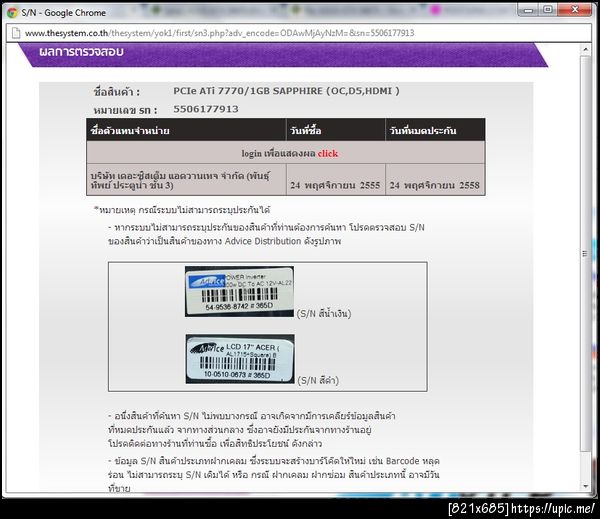
Task: Click the Chrome icon in title bar
Action: (12, 13)
